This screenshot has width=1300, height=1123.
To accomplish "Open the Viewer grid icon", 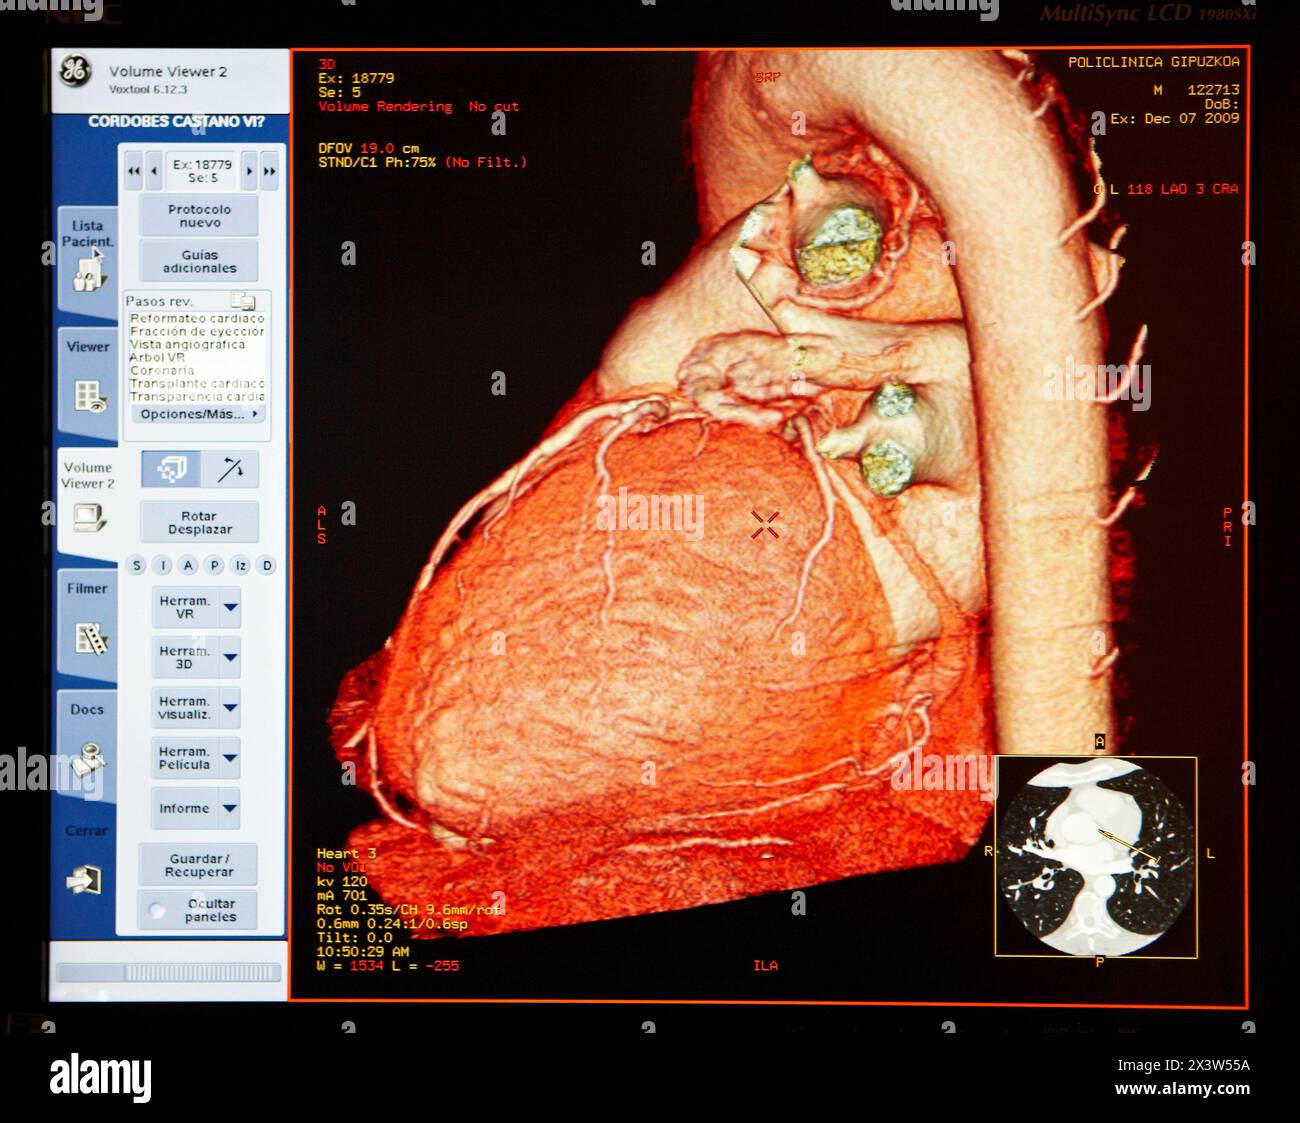I will [x=89, y=395].
